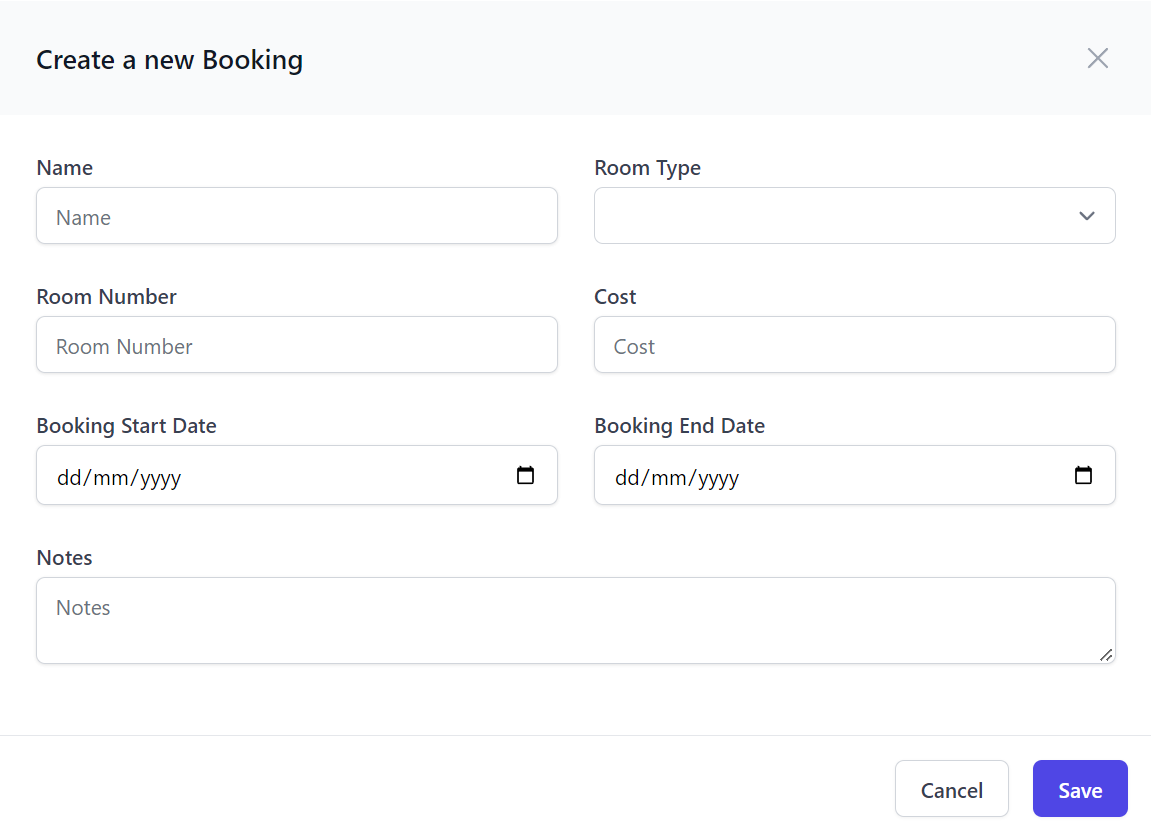Open the Booking End Date calendar picker
1151x839 pixels.
pyautogui.click(x=1083, y=476)
